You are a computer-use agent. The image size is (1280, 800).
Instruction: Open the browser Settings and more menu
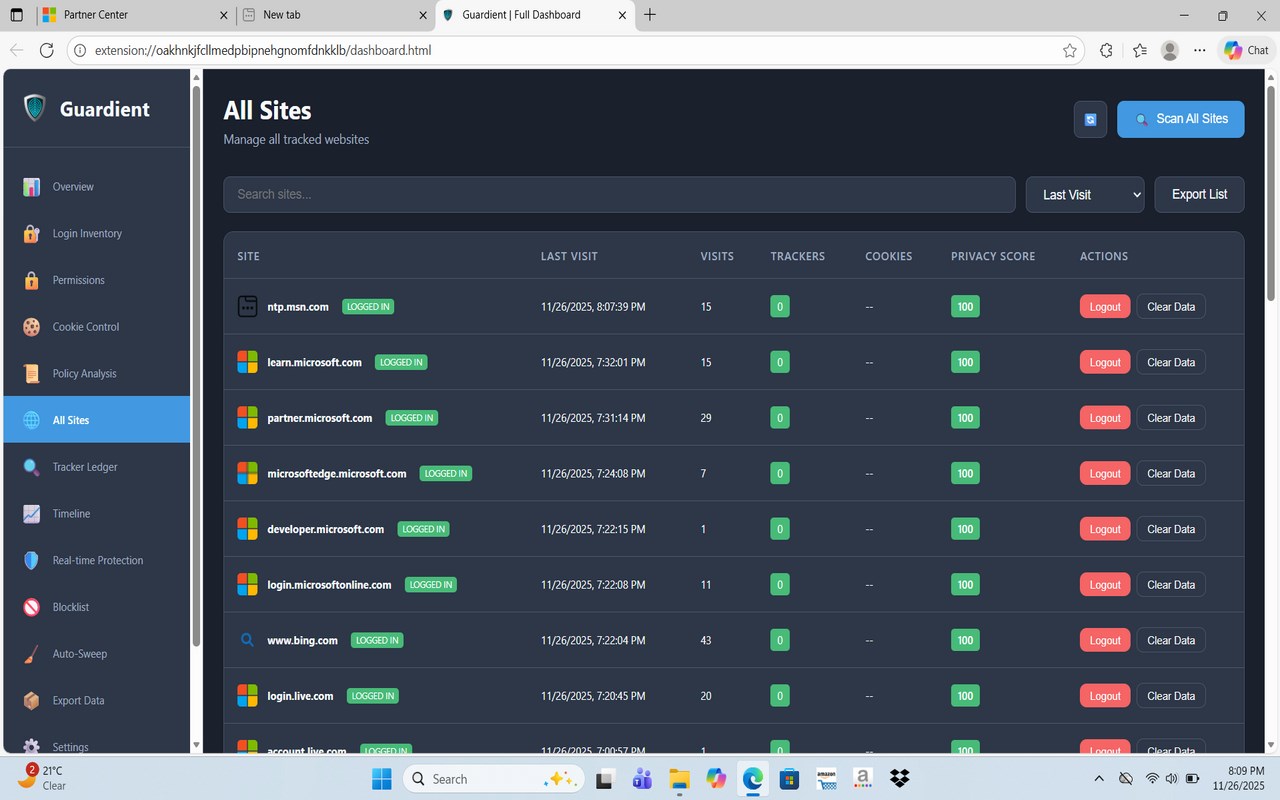[1200, 50]
